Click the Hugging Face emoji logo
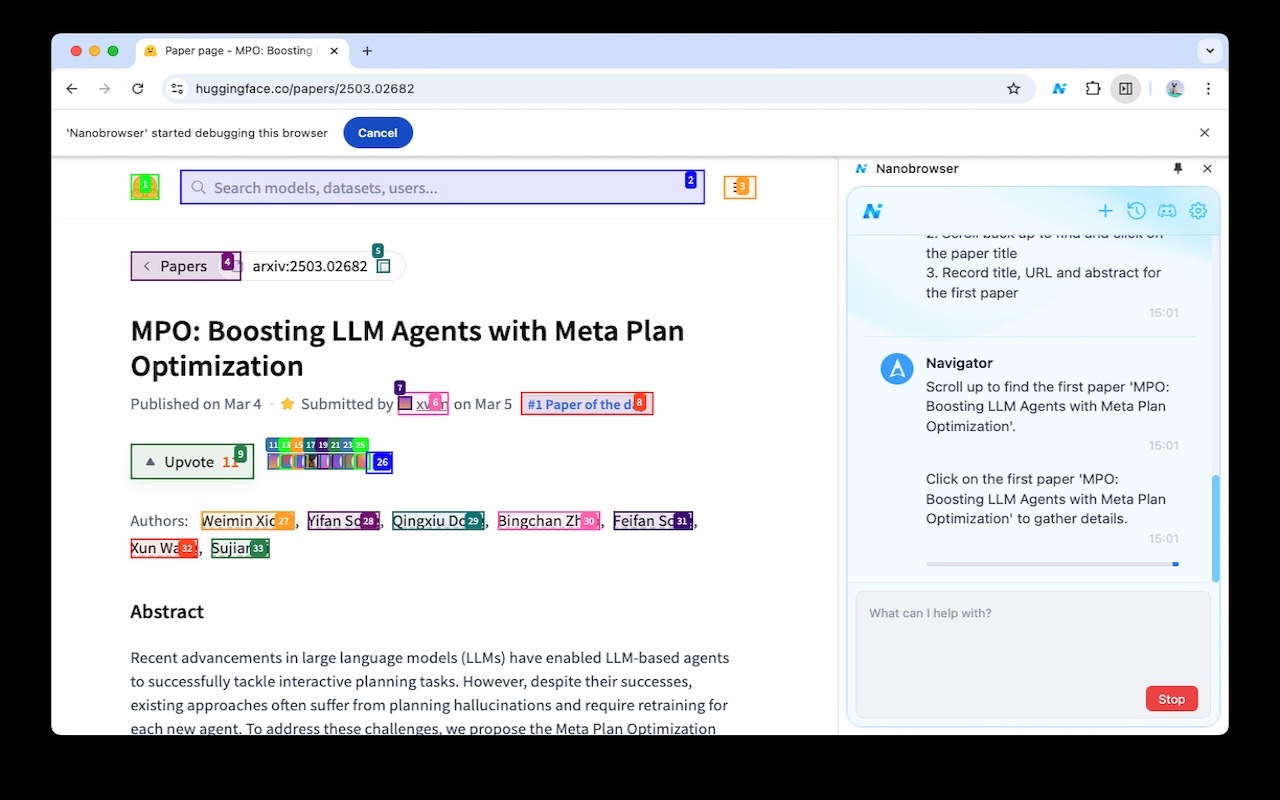 click(145, 187)
